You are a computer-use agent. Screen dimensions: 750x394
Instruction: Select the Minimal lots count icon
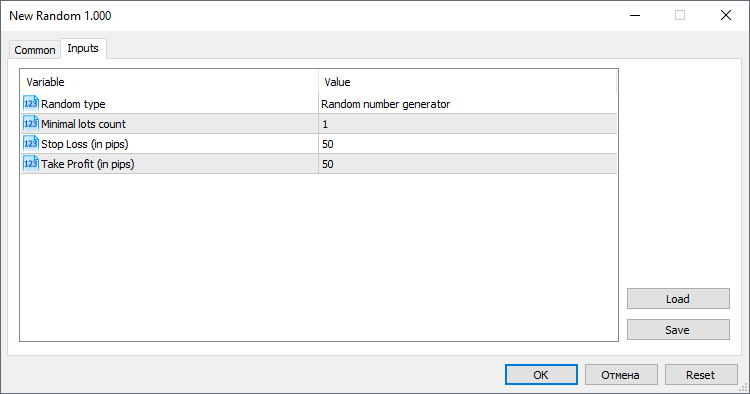(31, 123)
